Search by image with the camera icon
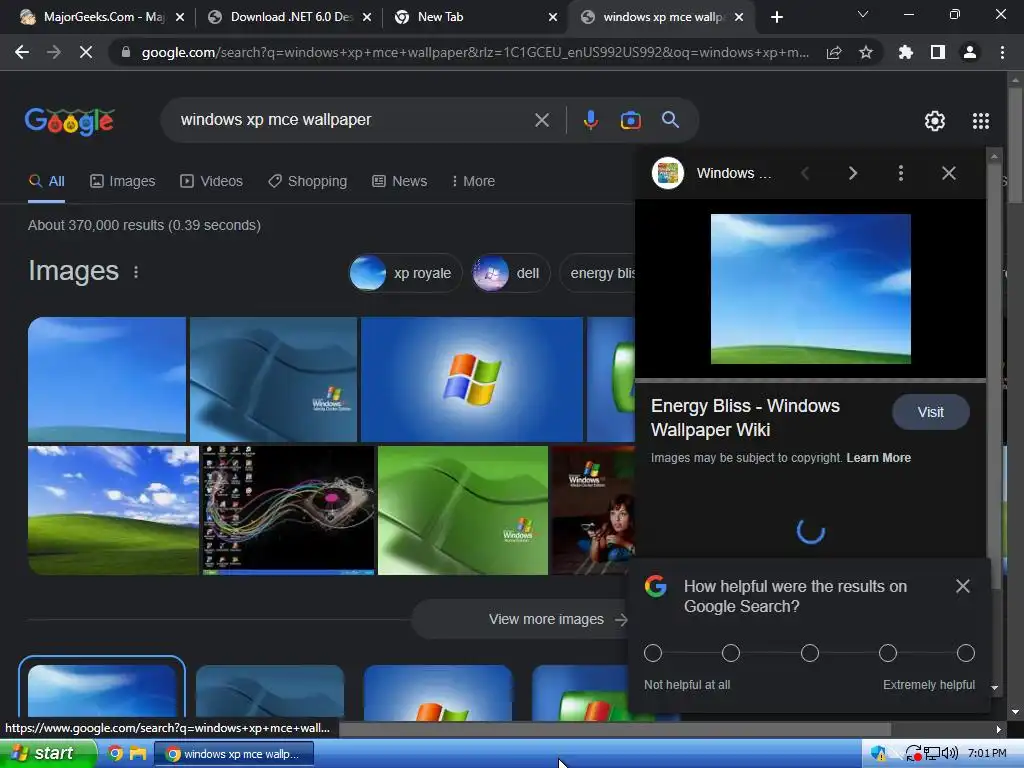The height and width of the screenshot is (768, 1024). click(x=630, y=120)
